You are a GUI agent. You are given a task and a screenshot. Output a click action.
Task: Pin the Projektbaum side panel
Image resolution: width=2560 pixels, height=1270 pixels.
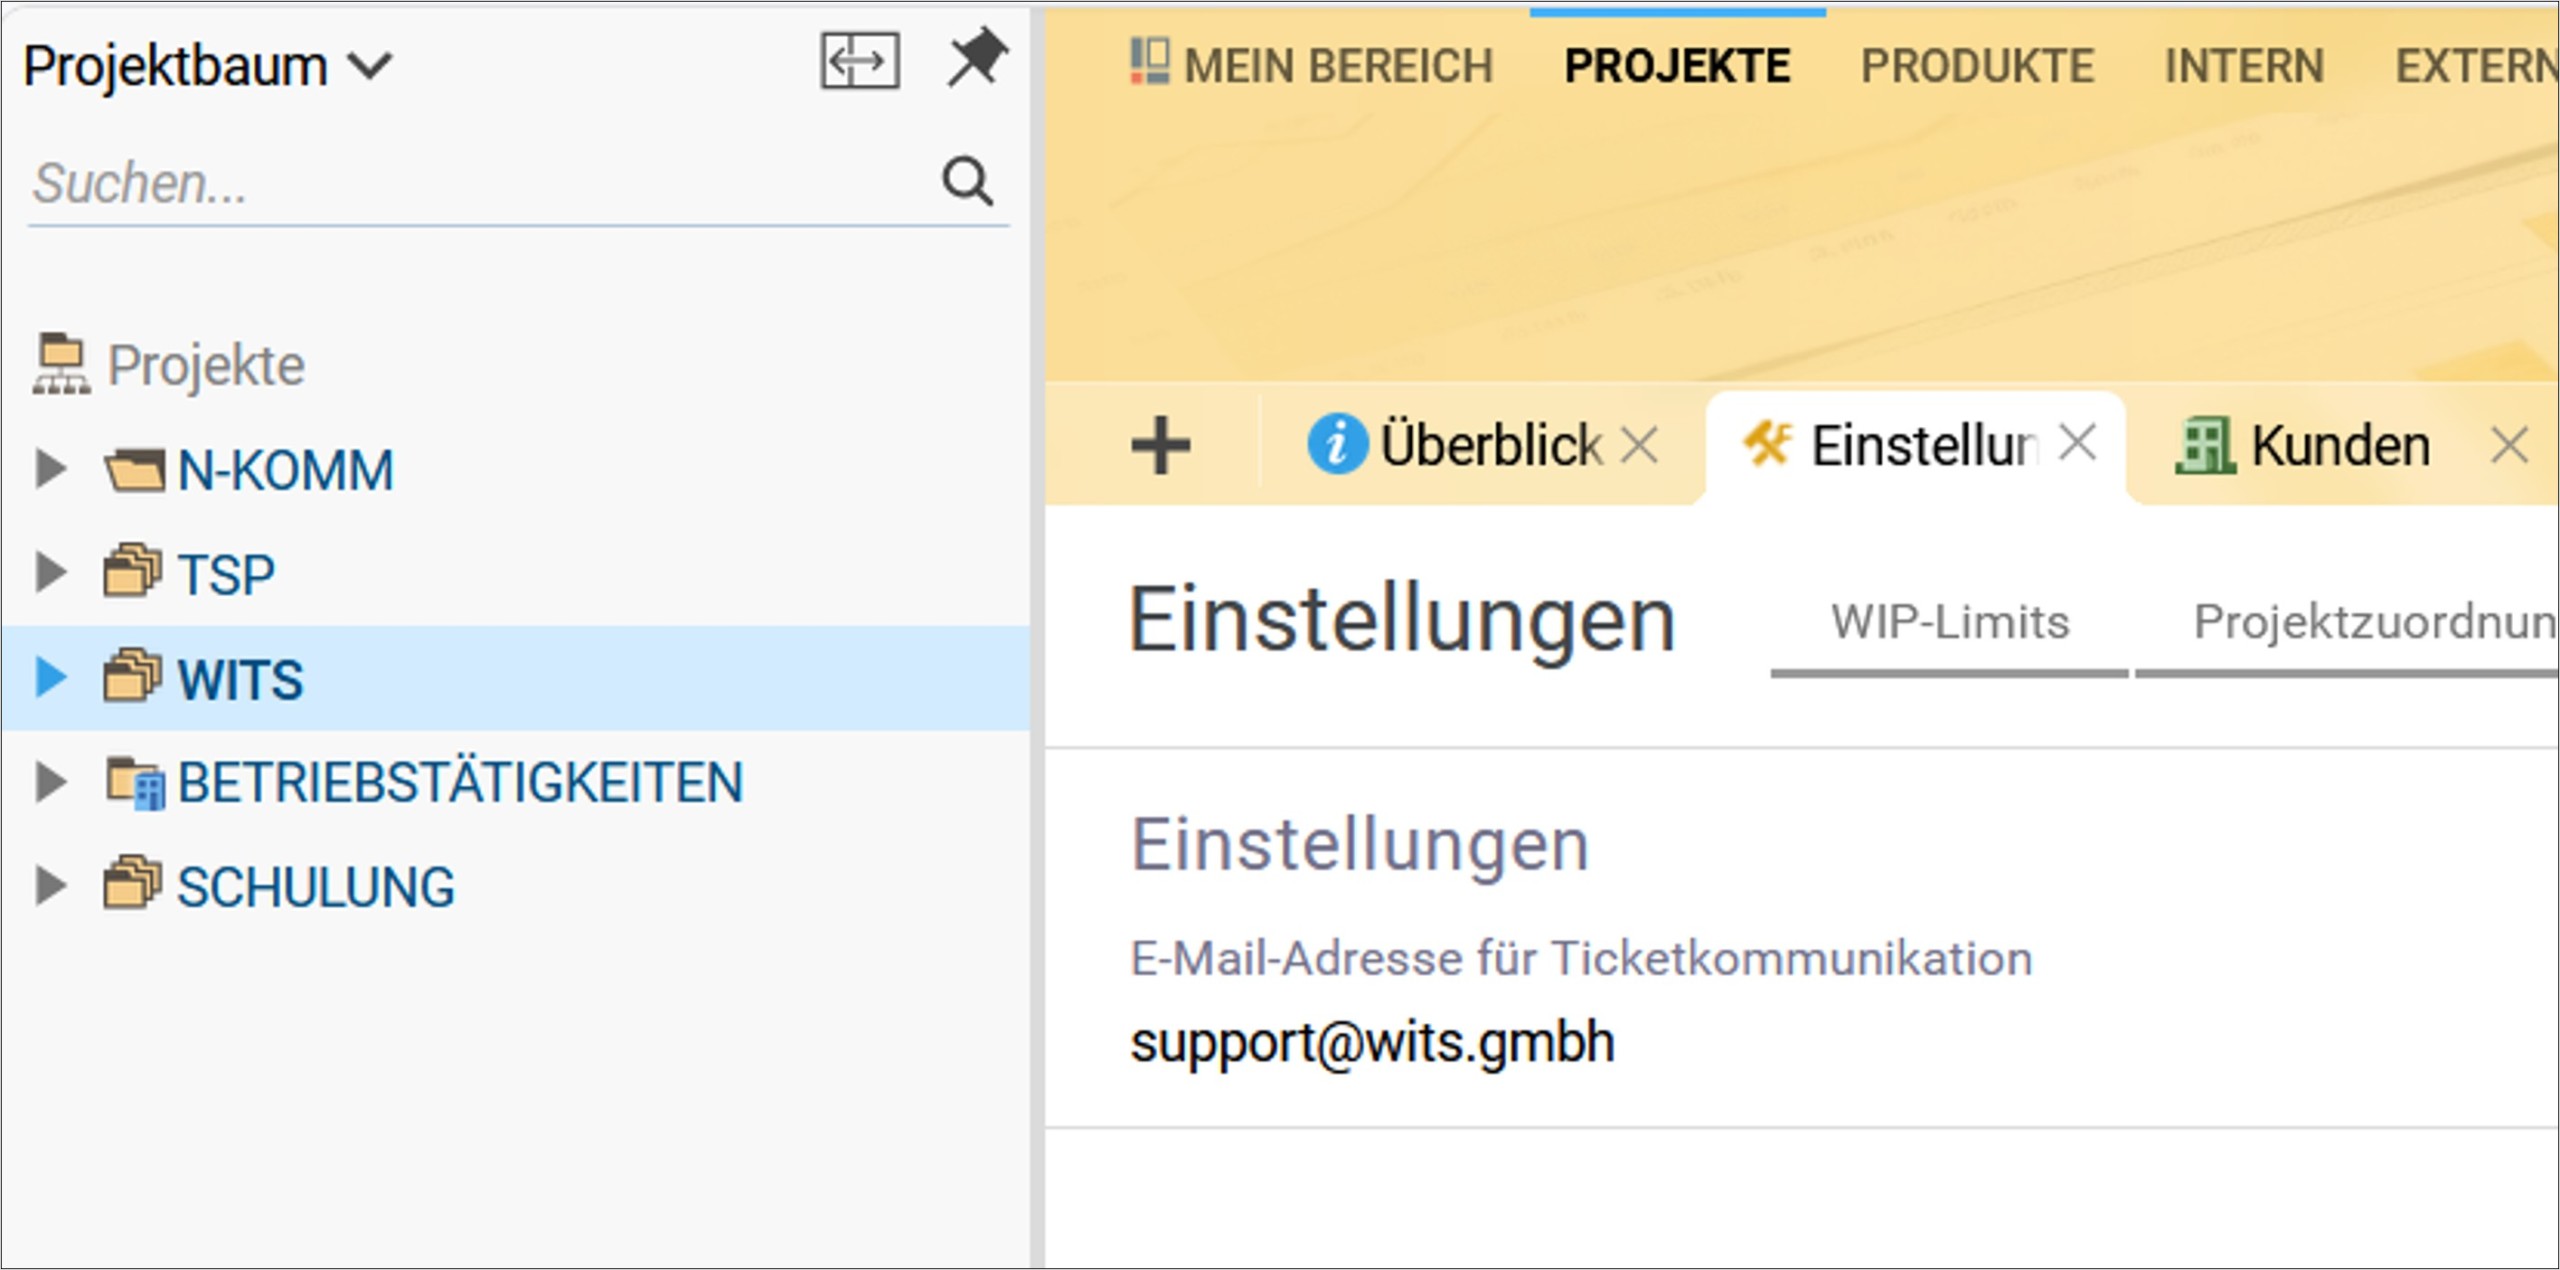click(977, 58)
